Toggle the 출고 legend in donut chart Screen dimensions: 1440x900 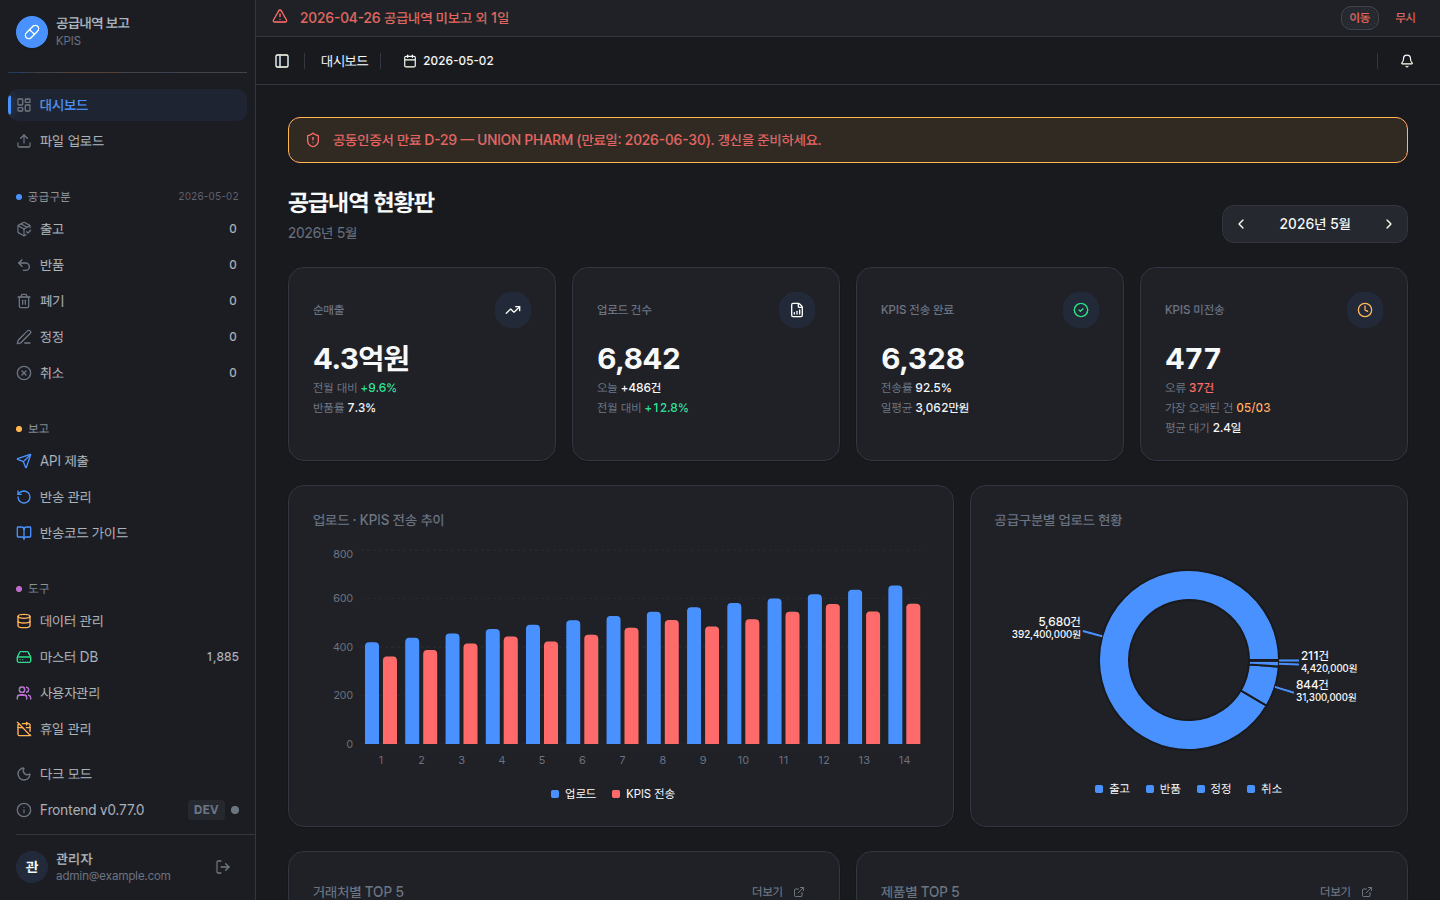1112,789
